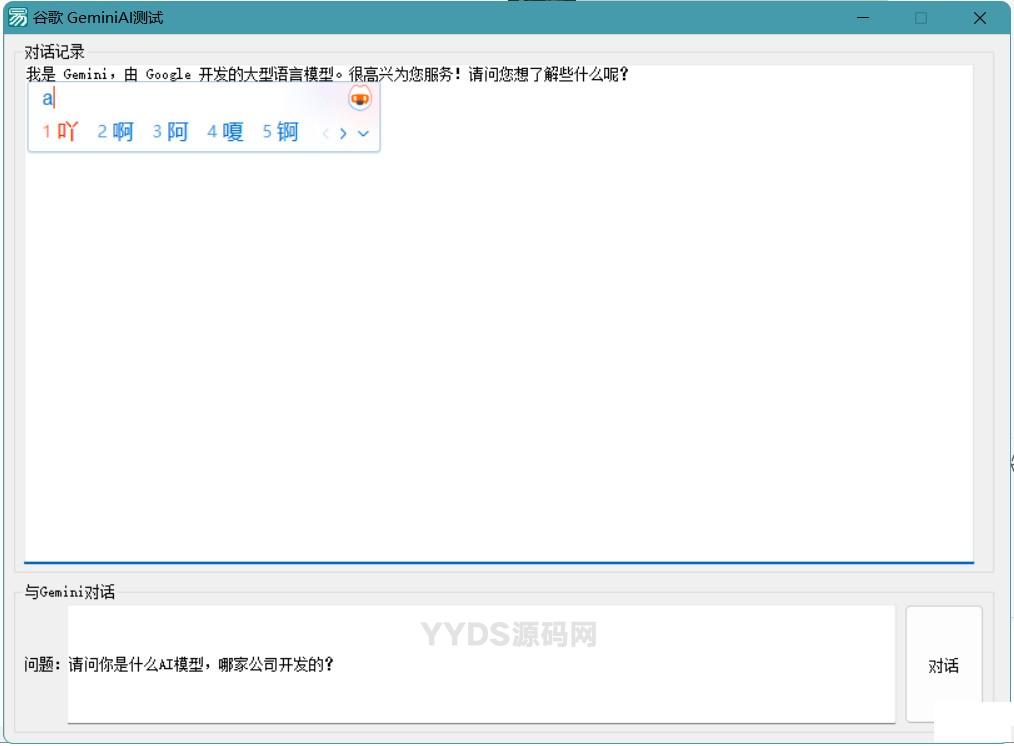The height and width of the screenshot is (746, 1014).
Task: Click the IME mascot icon in candidate popup
Action: pyautogui.click(x=359, y=98)
